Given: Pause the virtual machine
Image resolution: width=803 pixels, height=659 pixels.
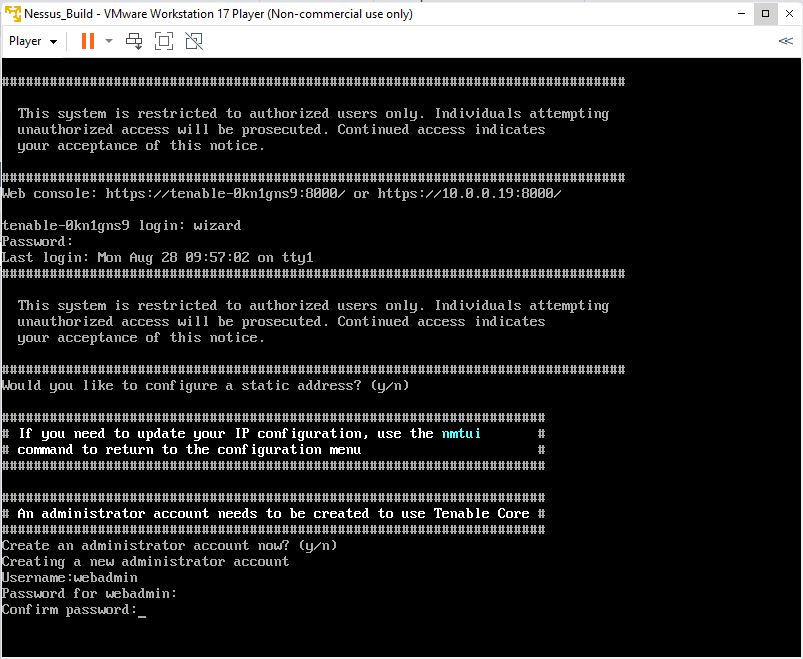Looking at the screenshot, I should click(88, 41).
